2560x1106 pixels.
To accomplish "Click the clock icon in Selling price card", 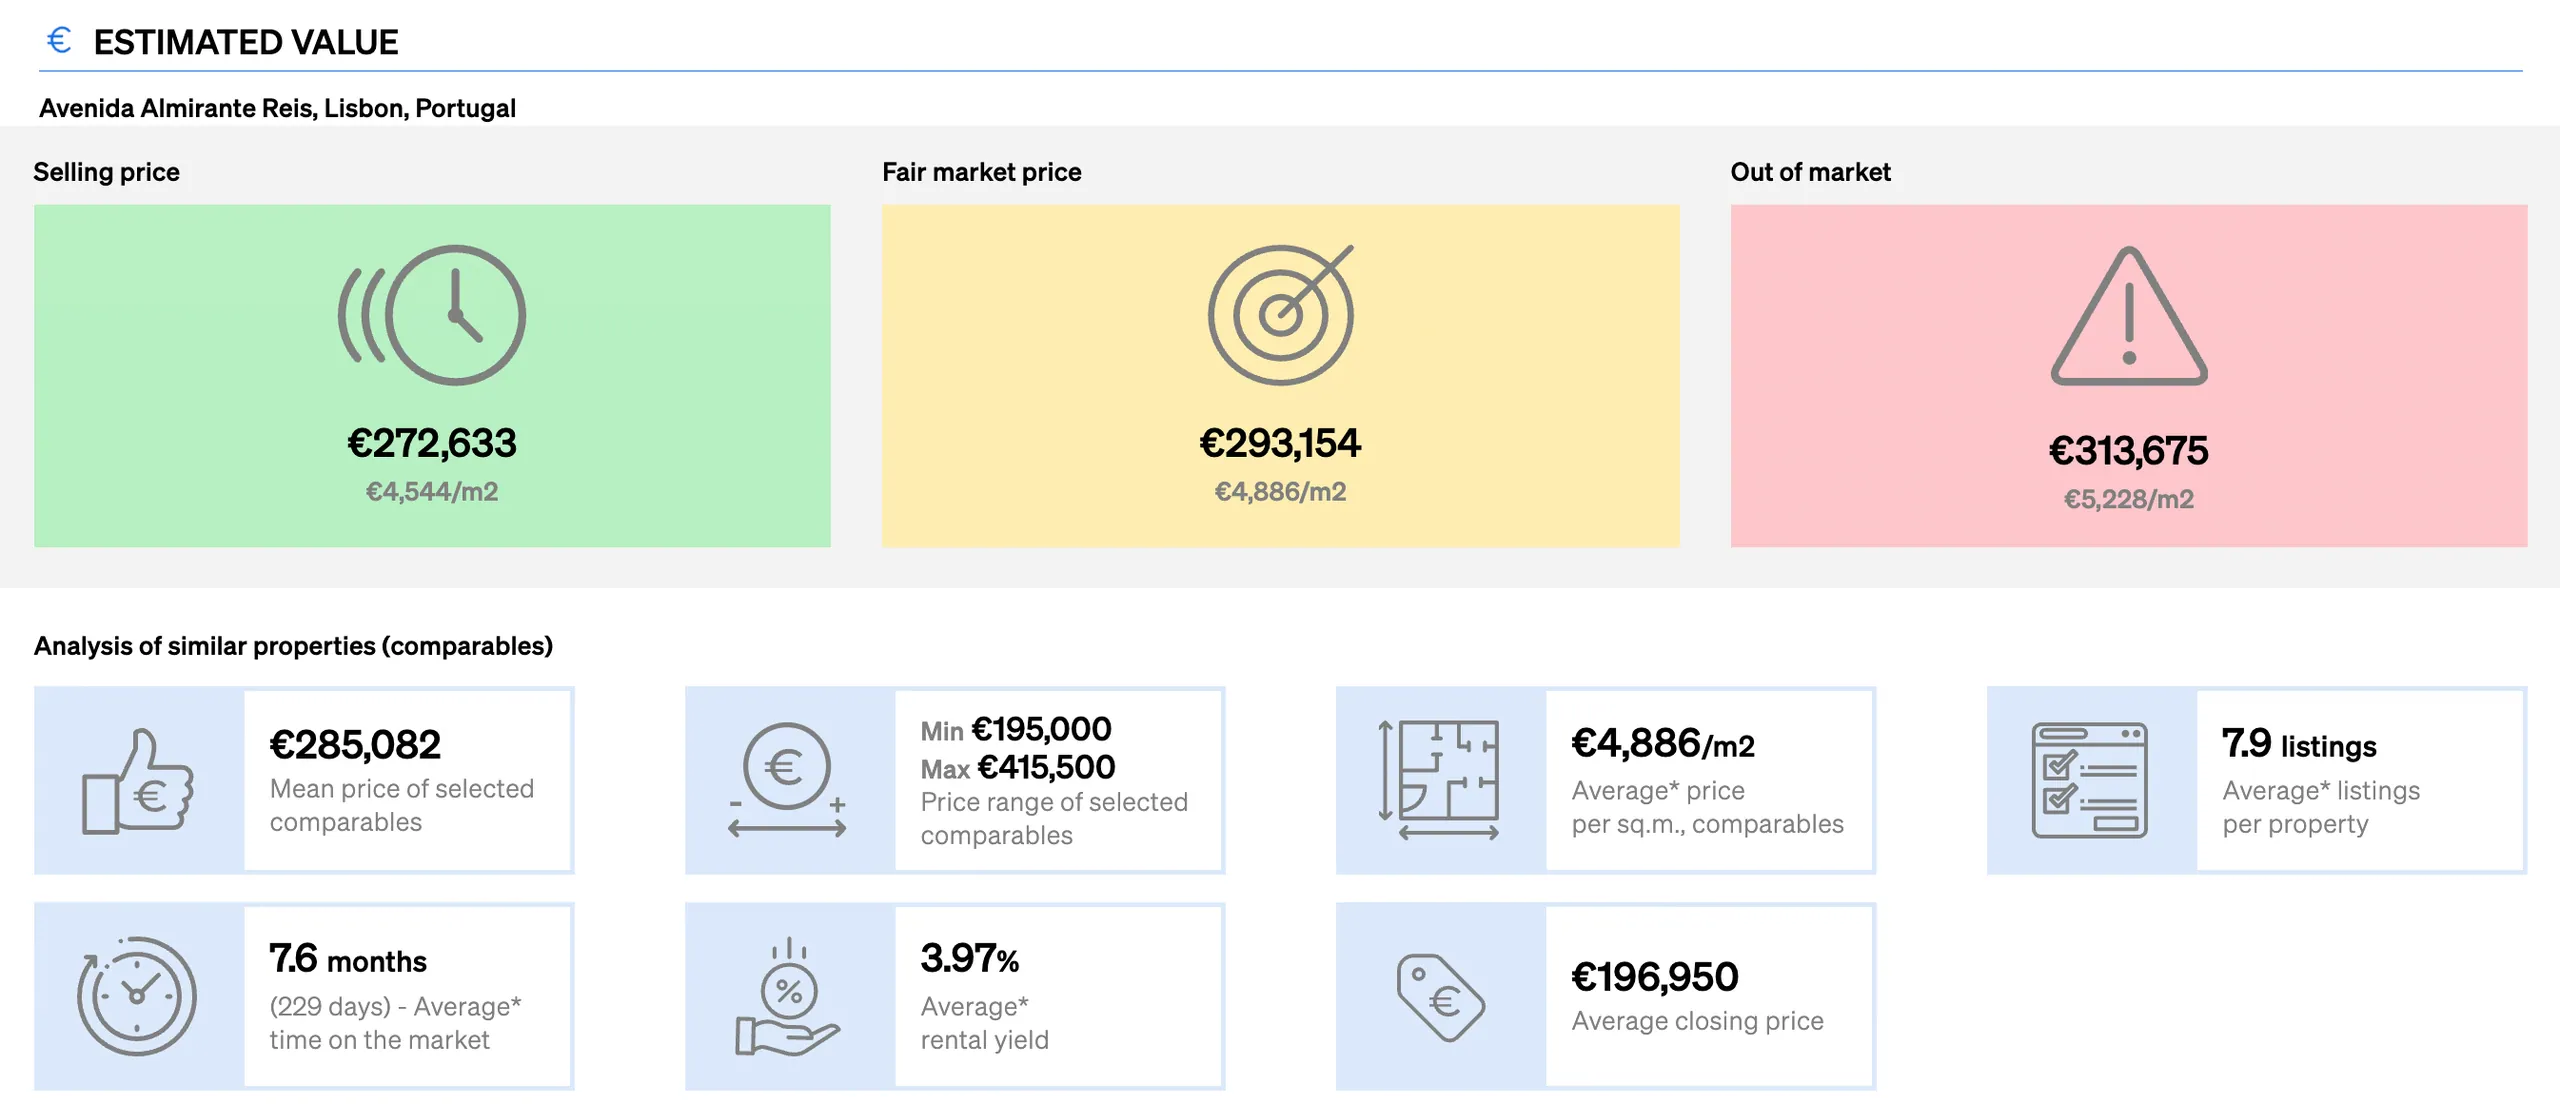I will [x=432, y=315].
